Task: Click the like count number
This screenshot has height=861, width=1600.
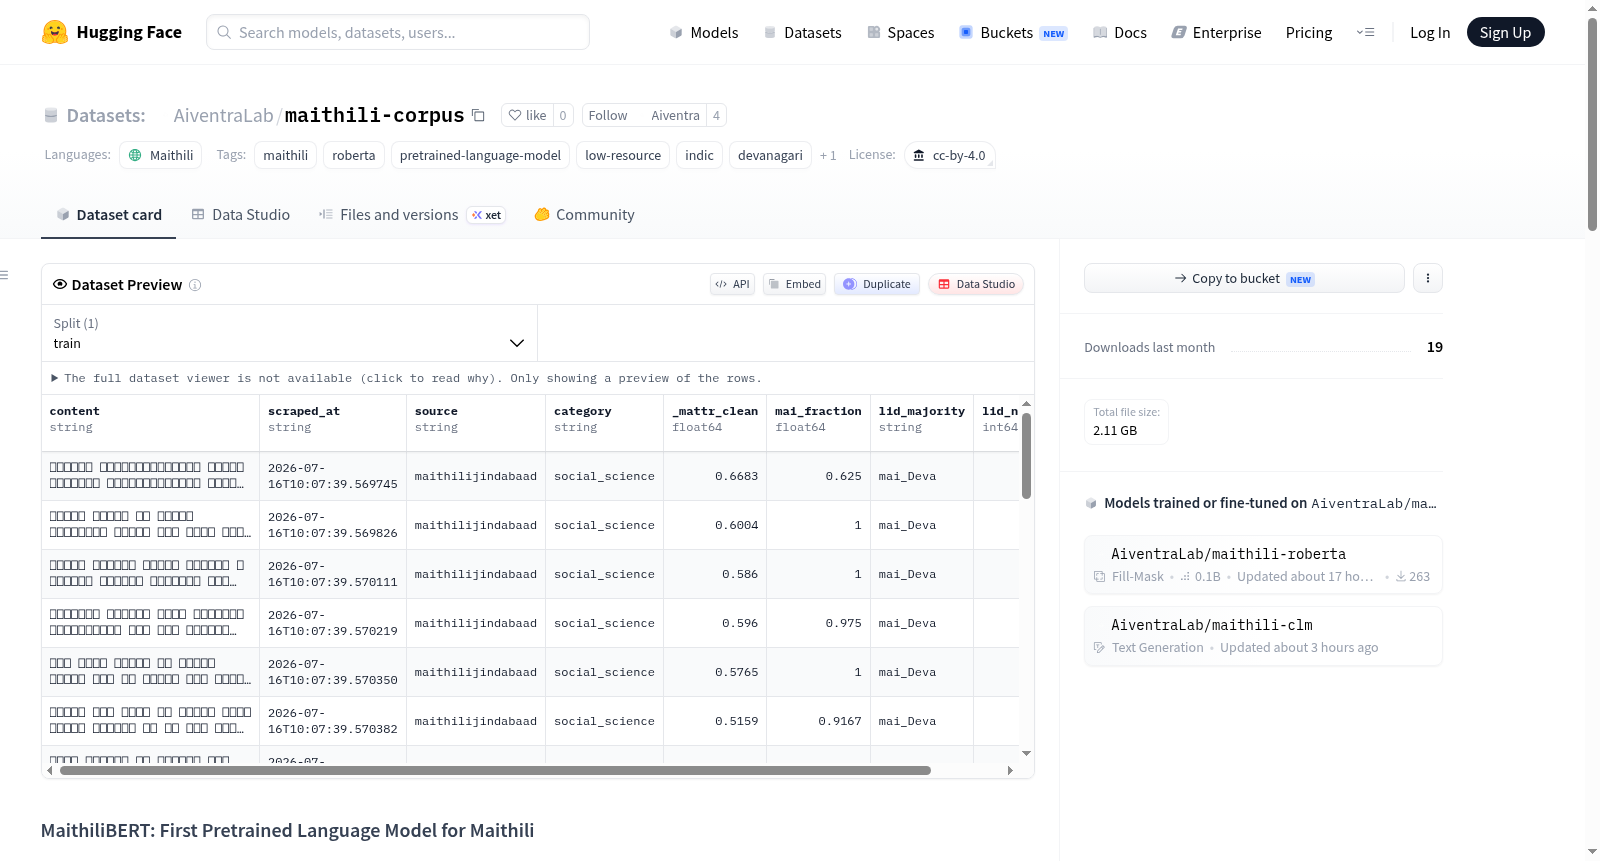Action: [563, 115]
